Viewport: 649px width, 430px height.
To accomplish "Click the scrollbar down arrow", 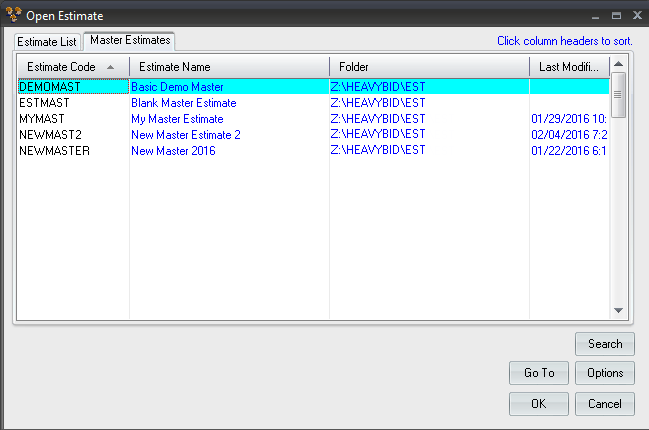I will [618, 311].
